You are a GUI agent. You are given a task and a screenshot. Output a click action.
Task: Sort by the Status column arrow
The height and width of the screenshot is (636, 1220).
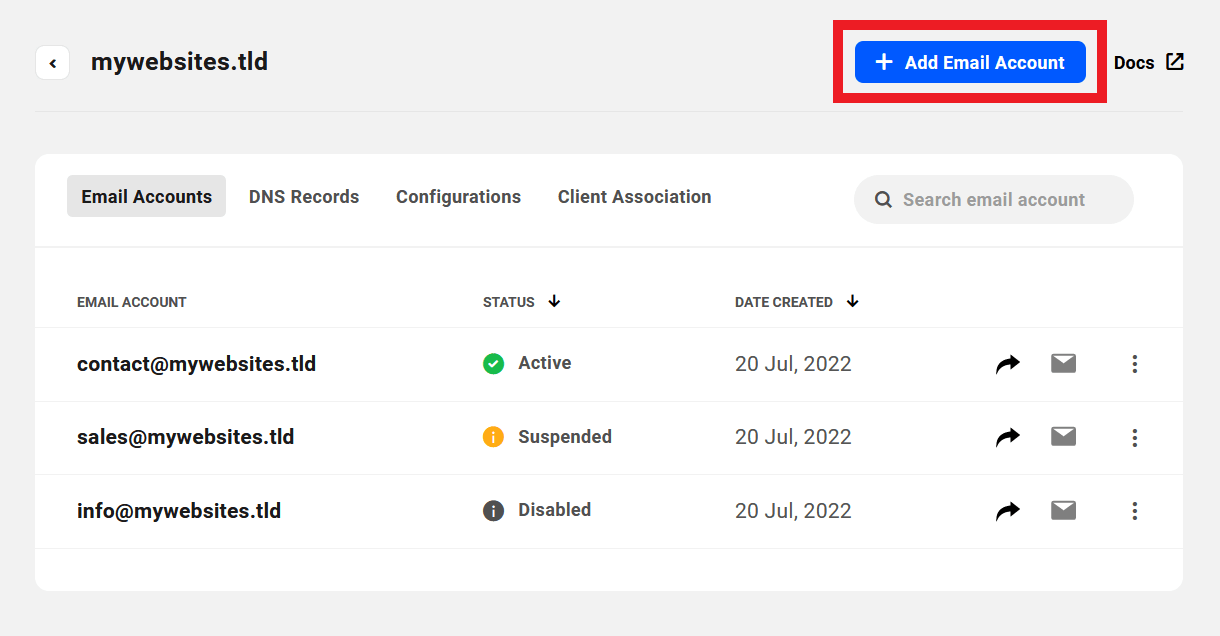point(554,301)
